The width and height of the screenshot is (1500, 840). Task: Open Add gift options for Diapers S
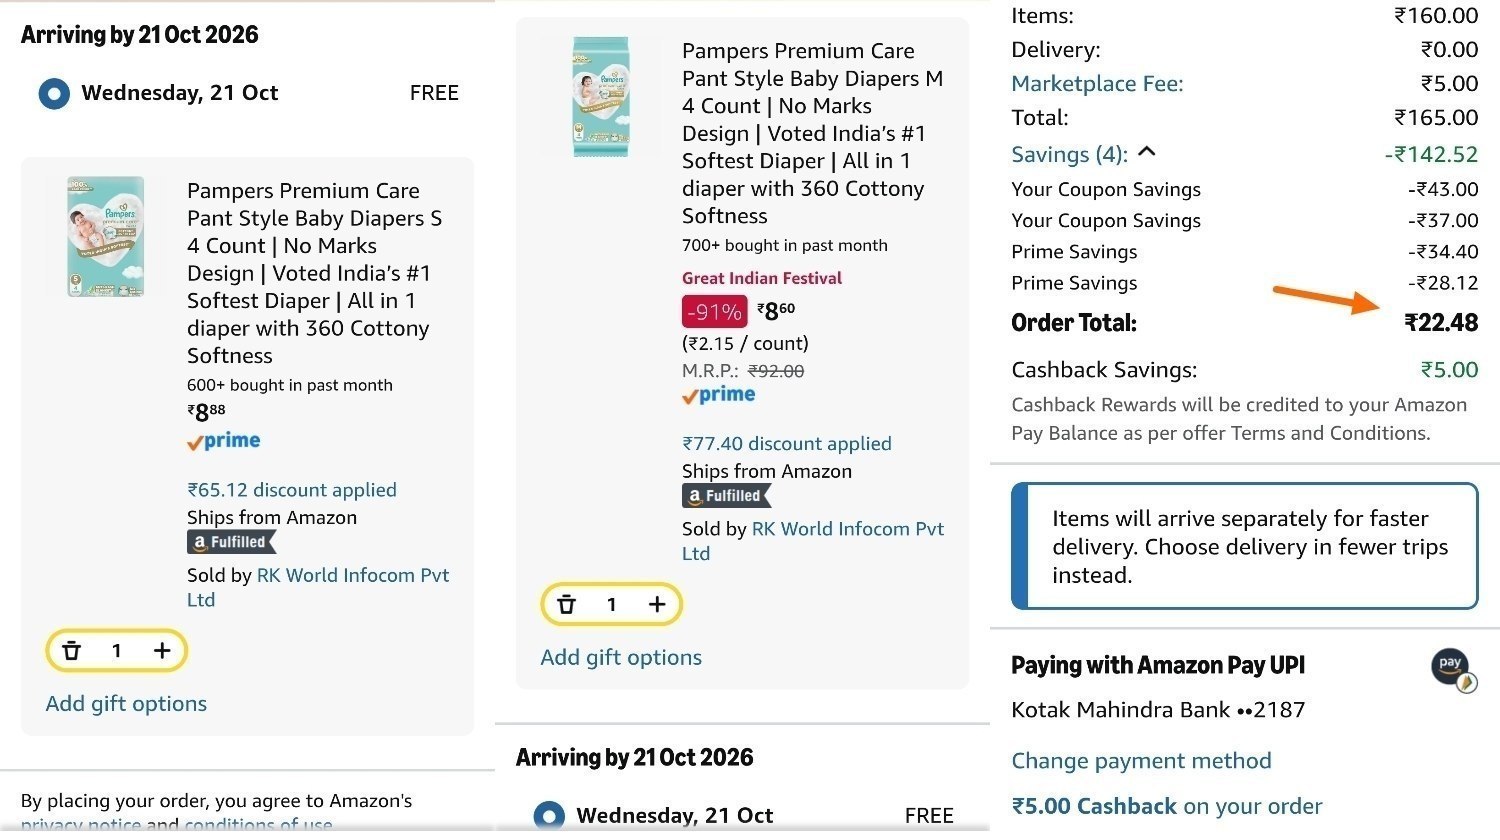pos(126,704)
